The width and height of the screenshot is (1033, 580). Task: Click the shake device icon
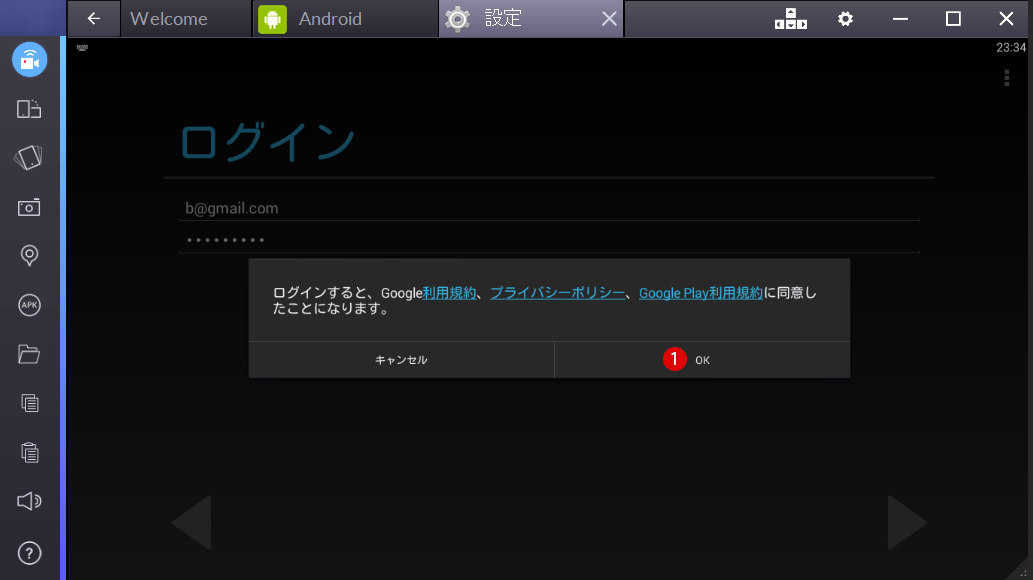29,158
